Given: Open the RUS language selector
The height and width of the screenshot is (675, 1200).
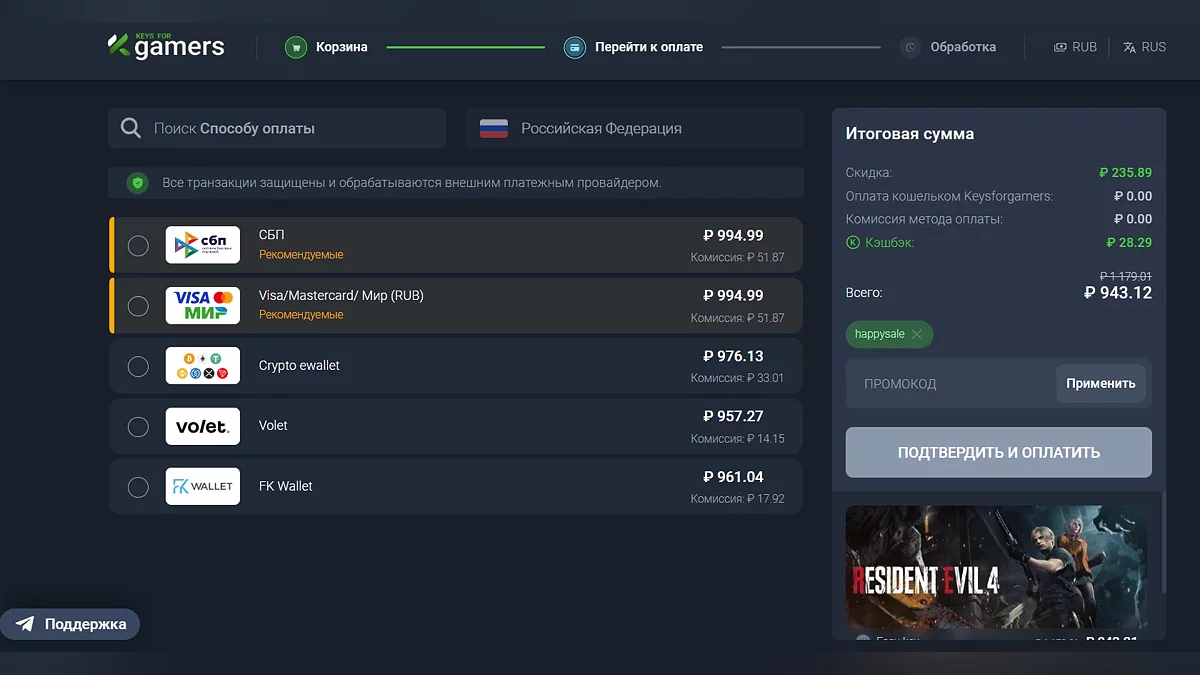Looking at the screenshot, I should tap(1144, 47).
